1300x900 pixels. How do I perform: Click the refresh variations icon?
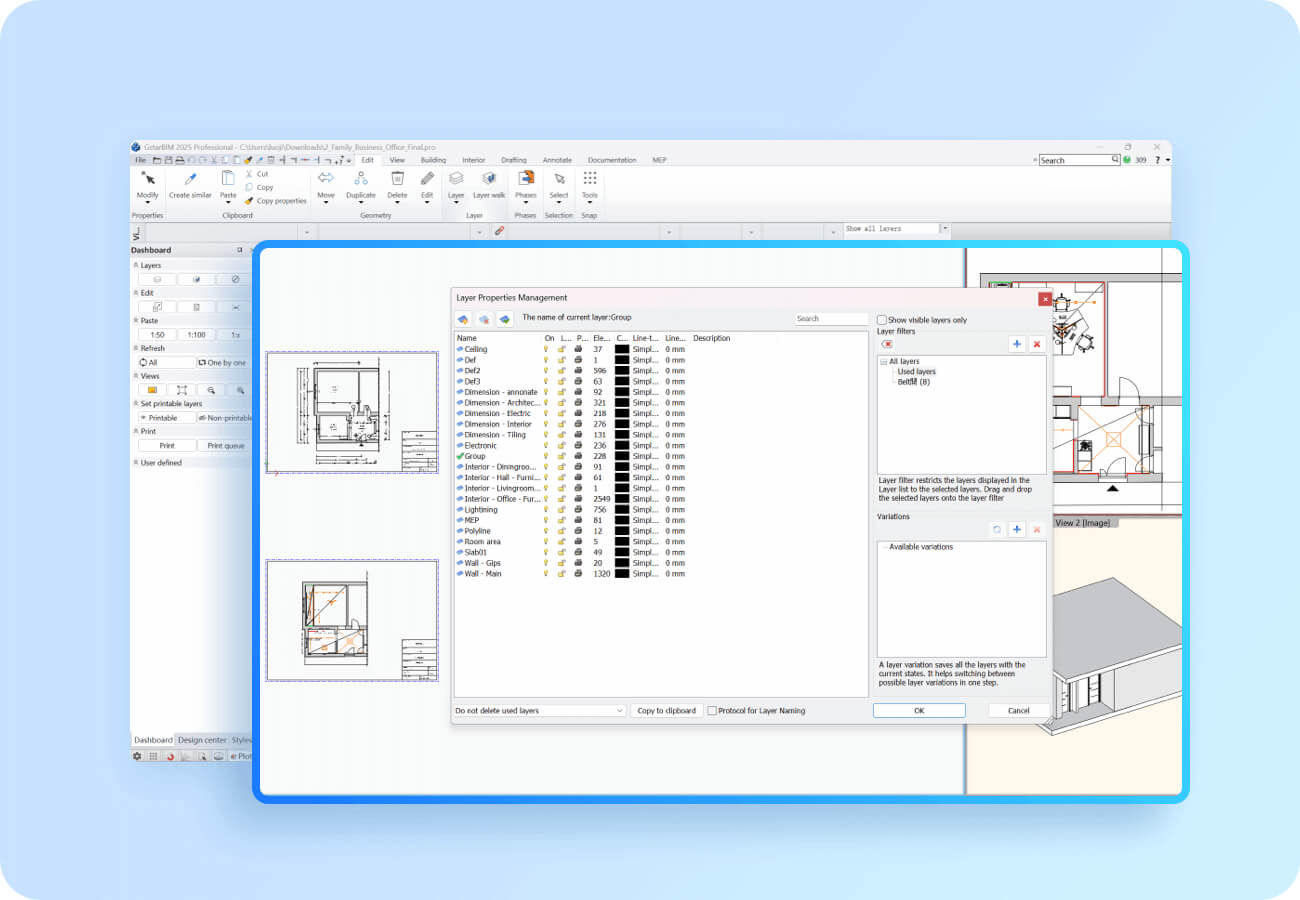(x=996, y=529)
